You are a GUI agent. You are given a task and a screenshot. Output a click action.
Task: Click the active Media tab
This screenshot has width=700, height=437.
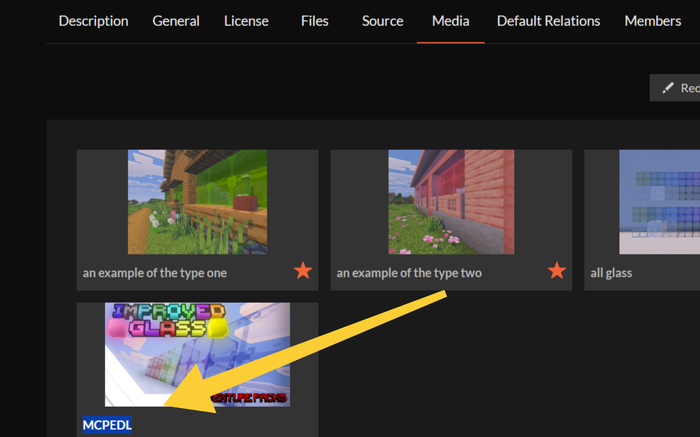450,21
